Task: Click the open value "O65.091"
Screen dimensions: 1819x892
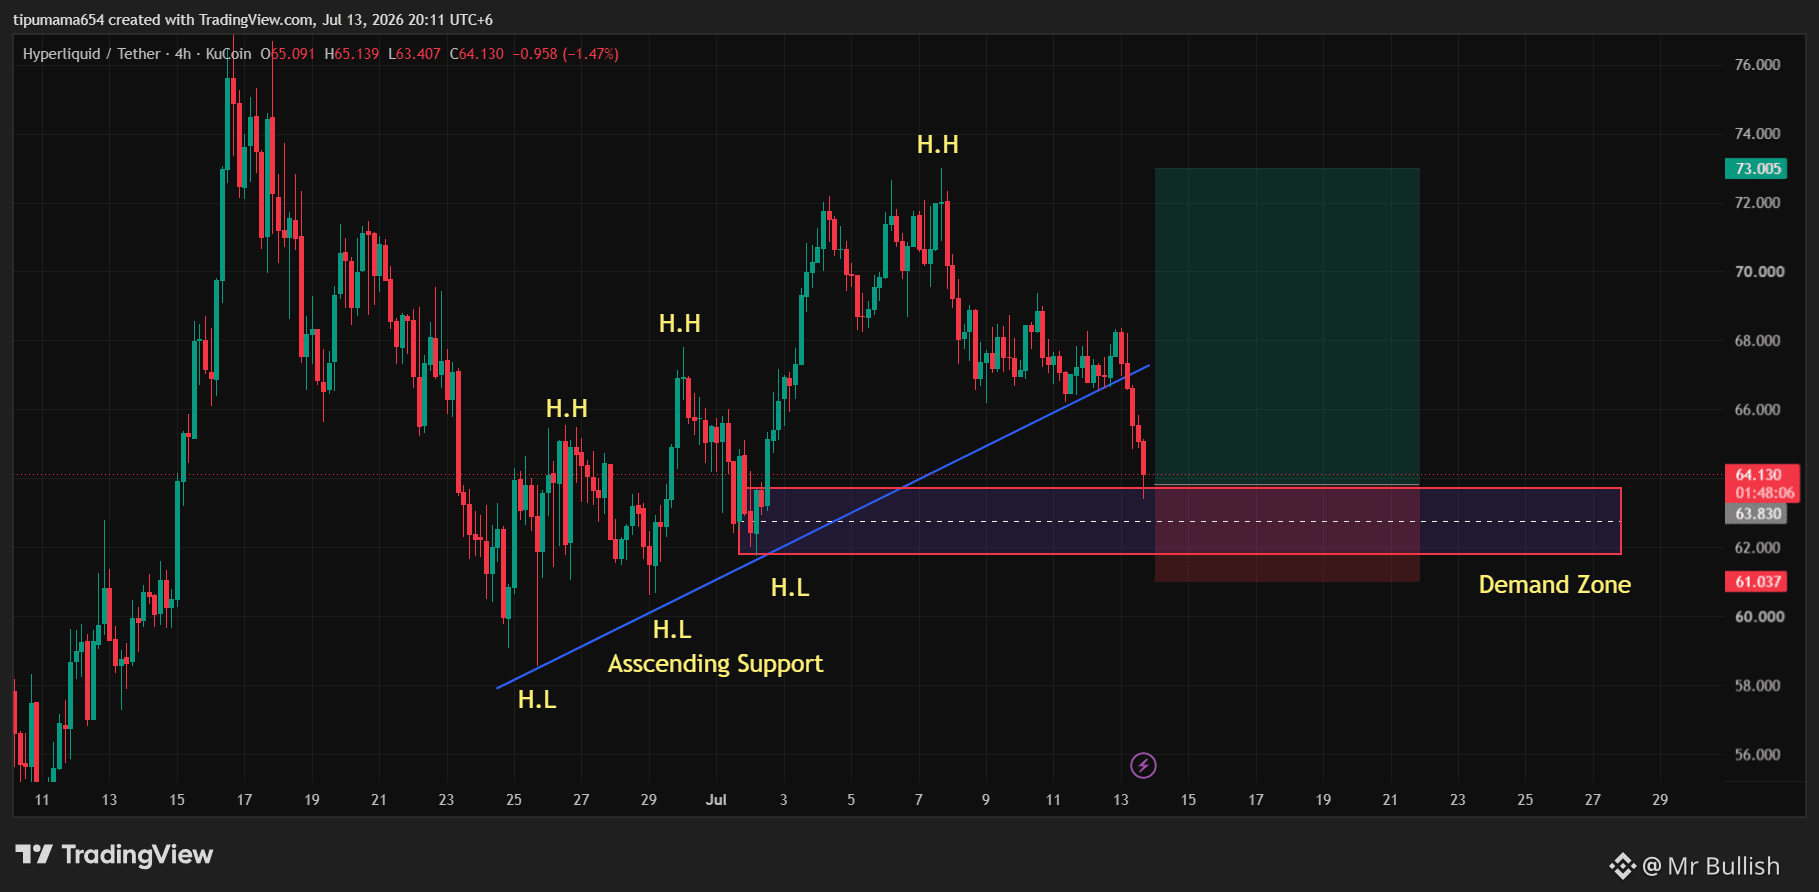Action: click(x=288, y=54)
